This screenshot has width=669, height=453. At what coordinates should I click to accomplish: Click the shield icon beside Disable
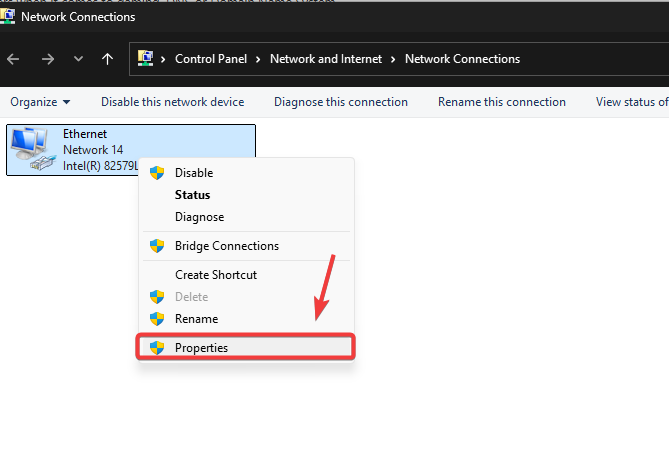157,173
